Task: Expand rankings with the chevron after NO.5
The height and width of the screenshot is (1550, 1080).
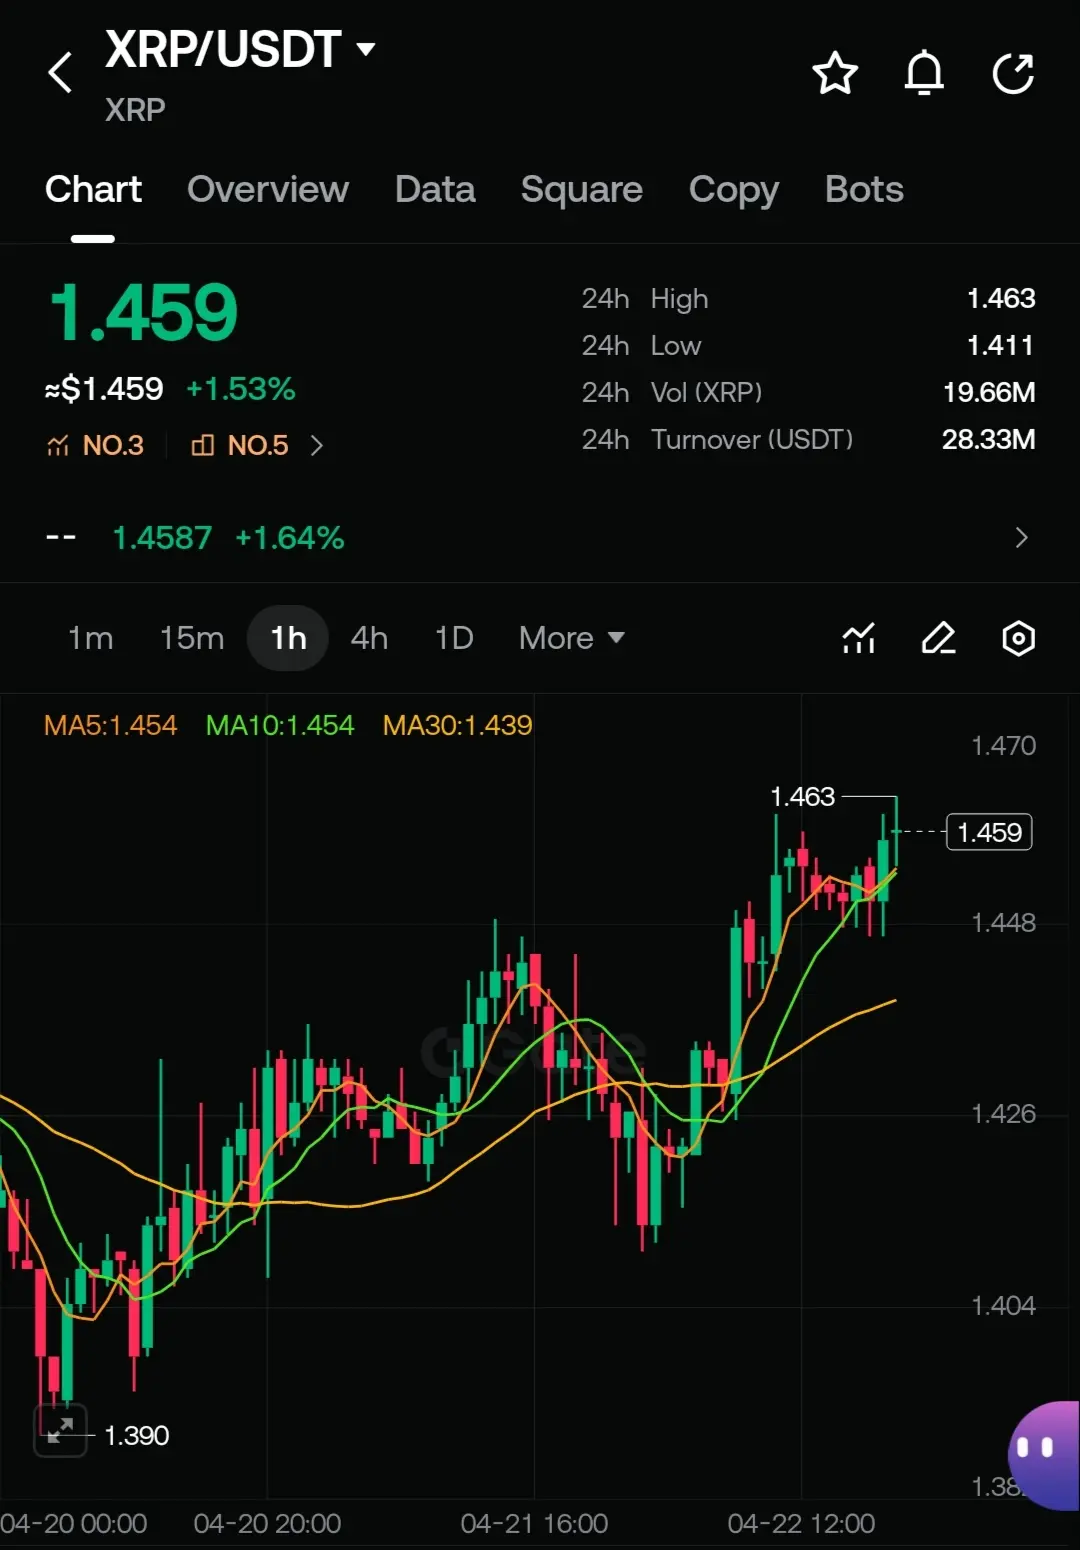Action: 317,445
